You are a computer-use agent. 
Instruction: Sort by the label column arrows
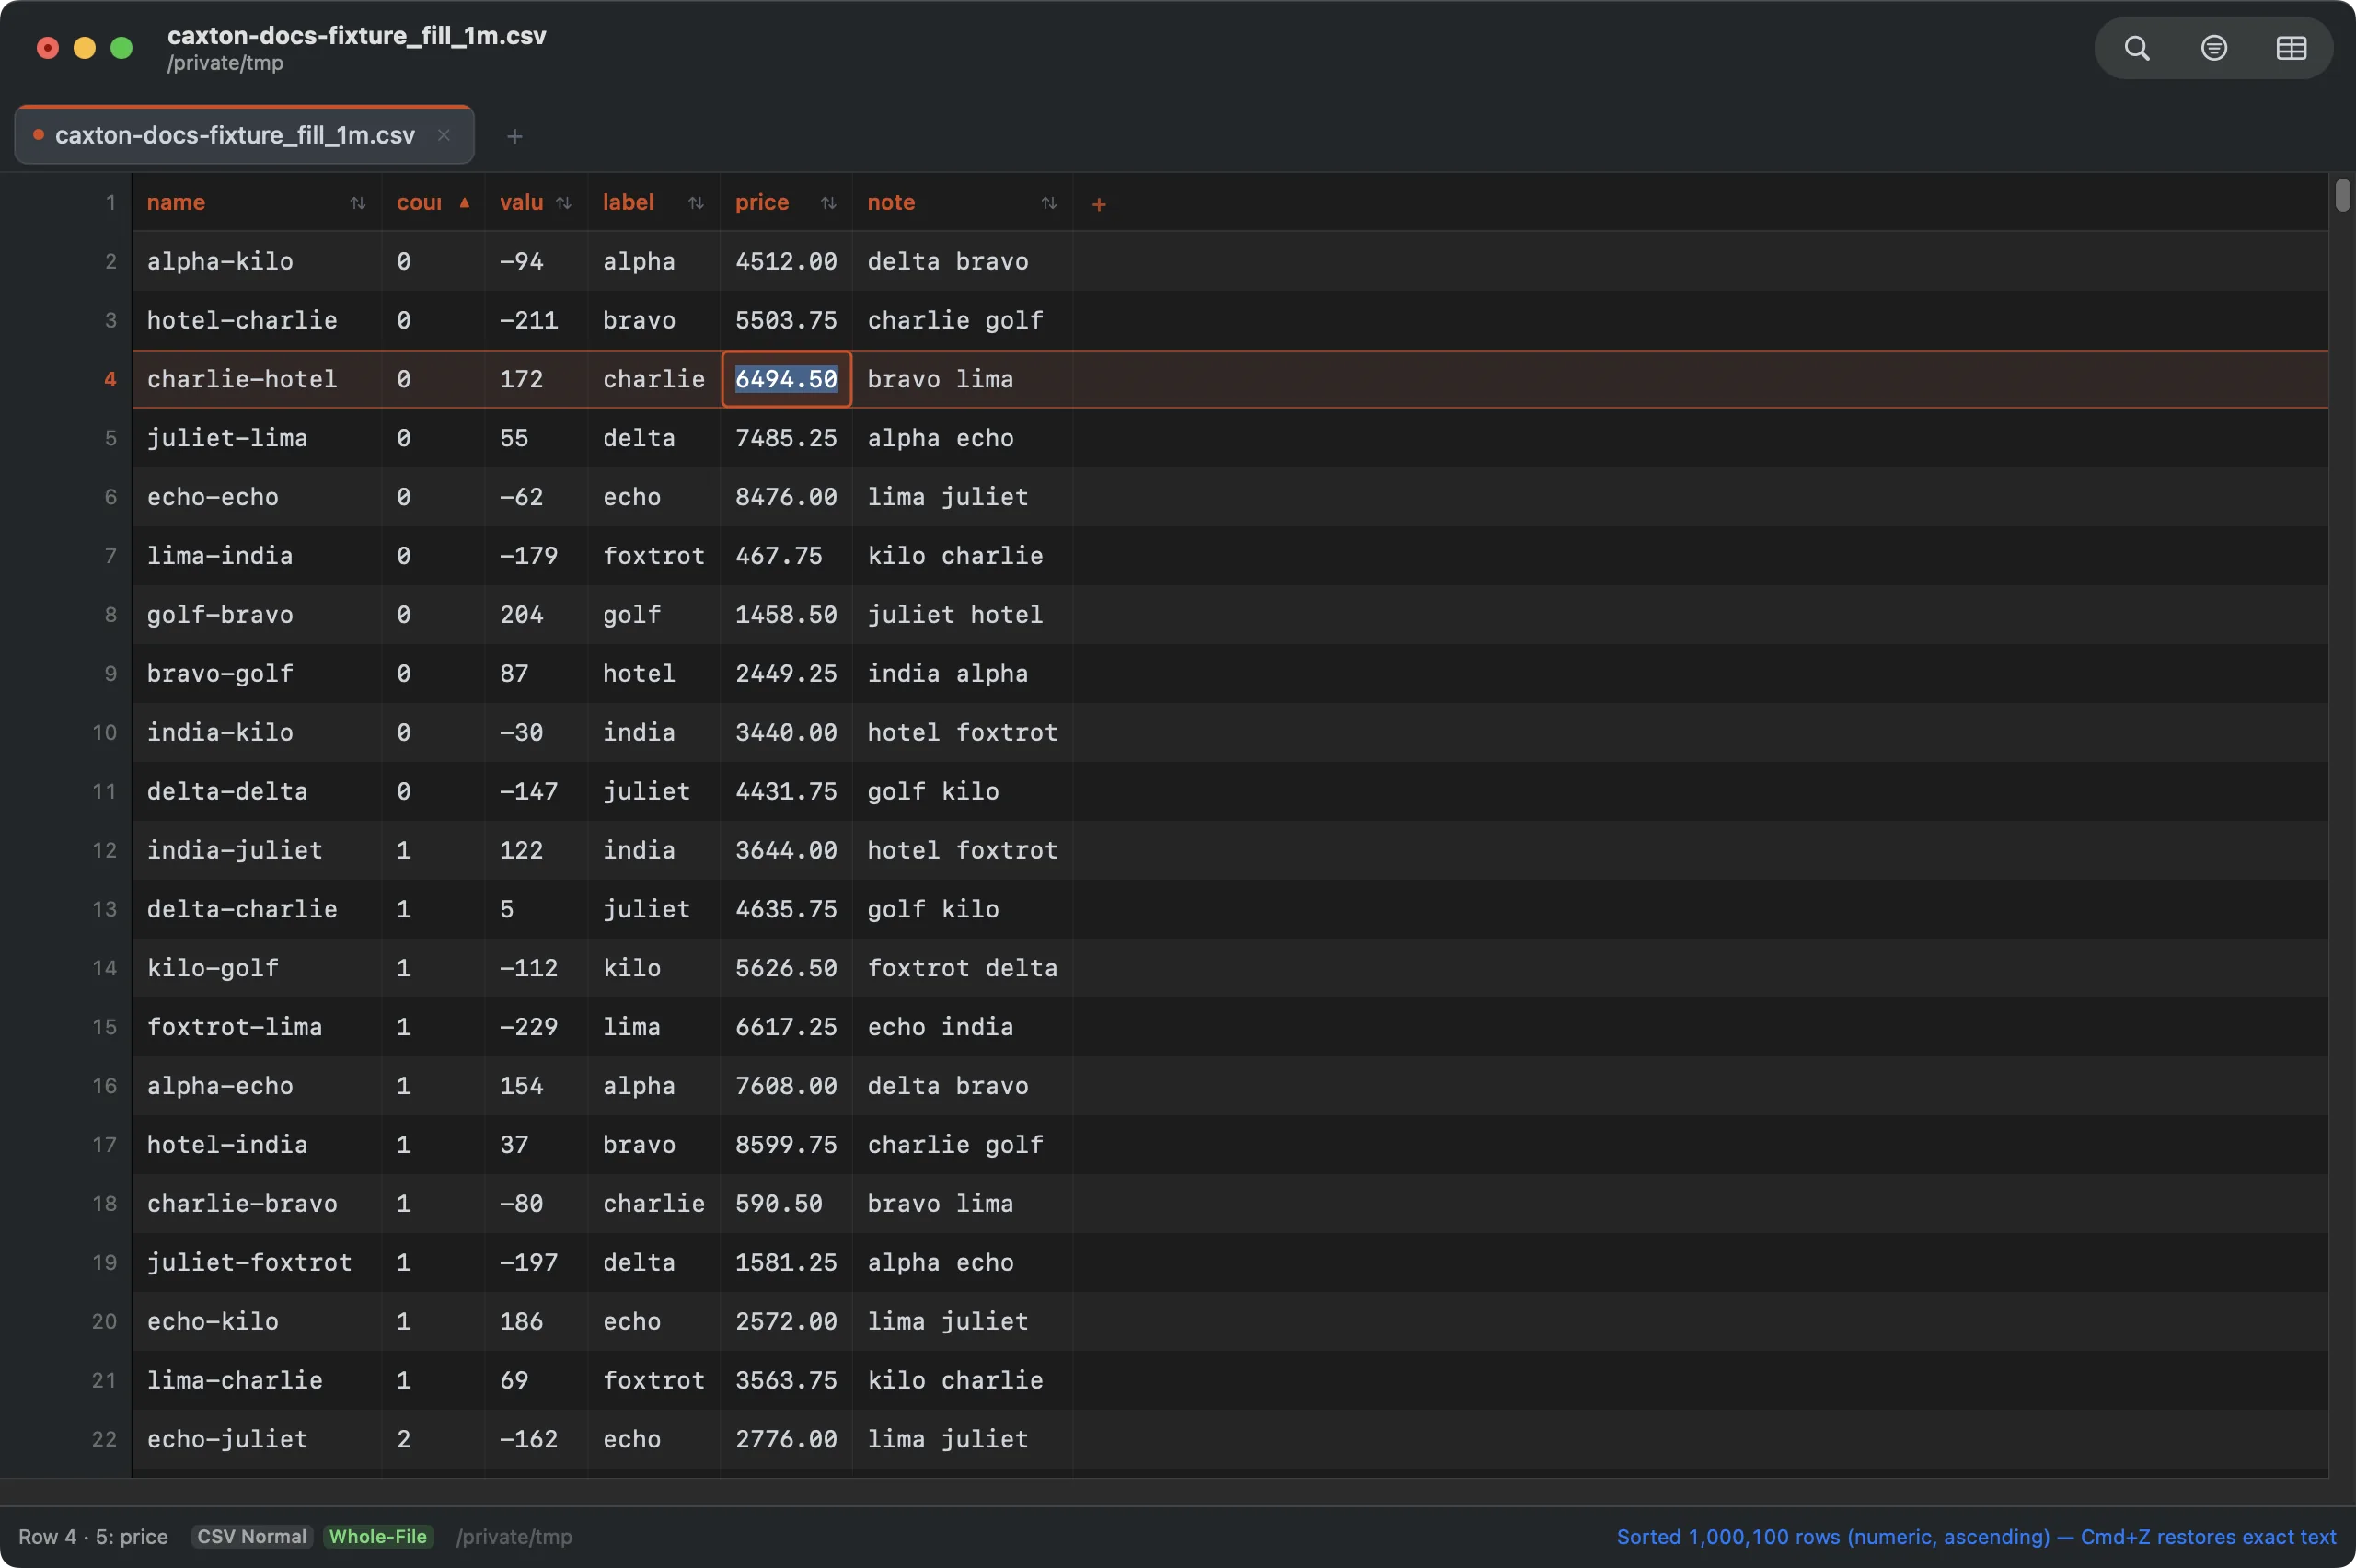(x=696, y=203)
